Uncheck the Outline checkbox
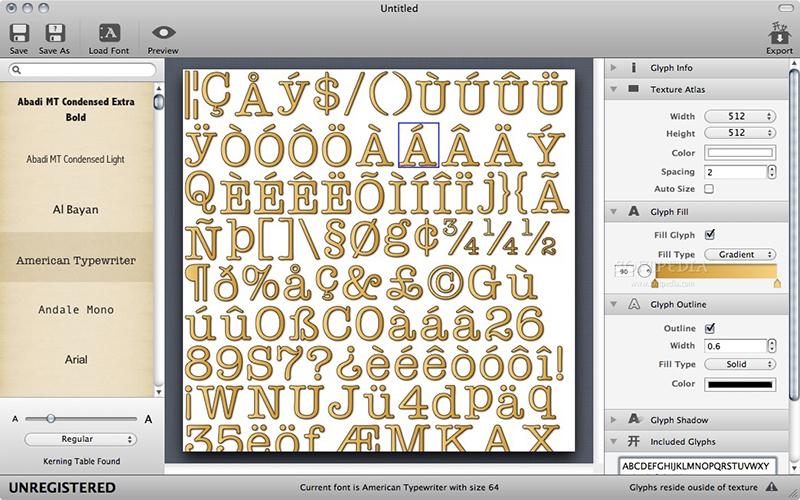 tap(709, 328)
